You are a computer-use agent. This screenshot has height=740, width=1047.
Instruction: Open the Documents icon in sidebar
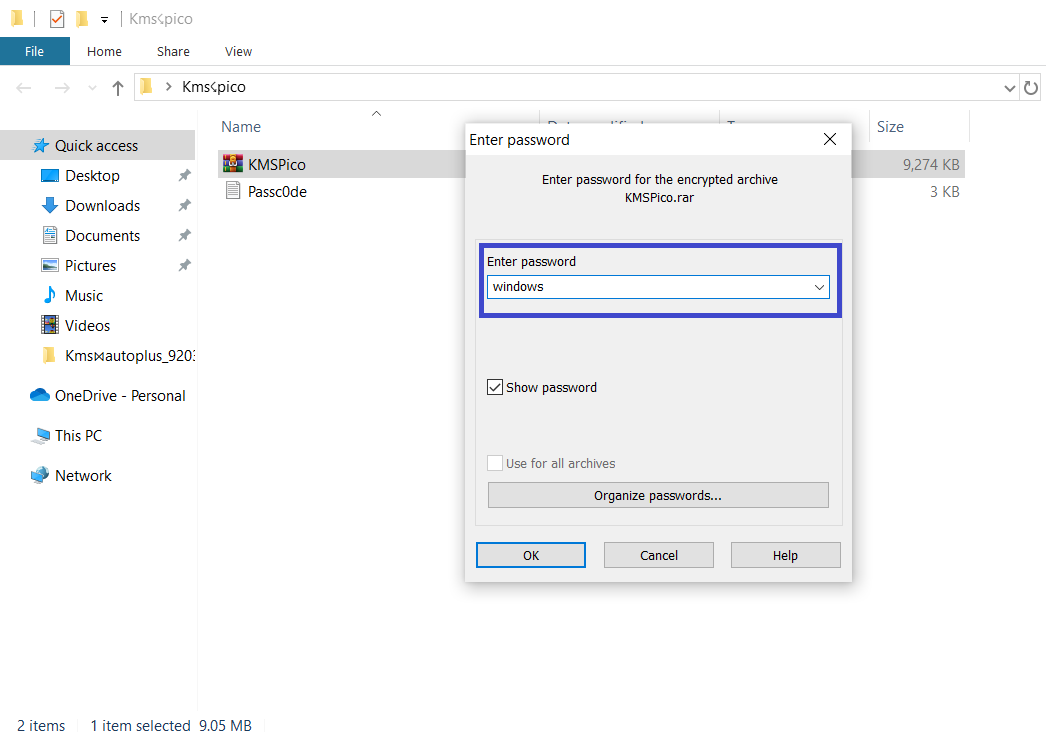[x=50, y=235]
